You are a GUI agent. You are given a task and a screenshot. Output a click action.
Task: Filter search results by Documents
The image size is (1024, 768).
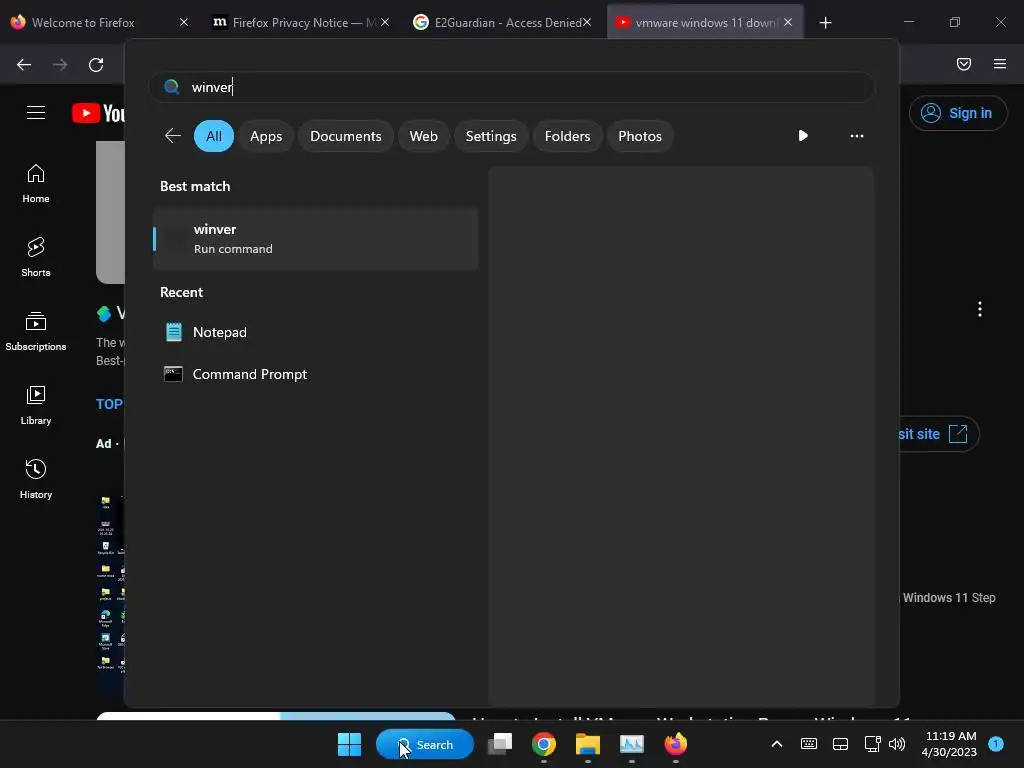[x=345, y=136]
